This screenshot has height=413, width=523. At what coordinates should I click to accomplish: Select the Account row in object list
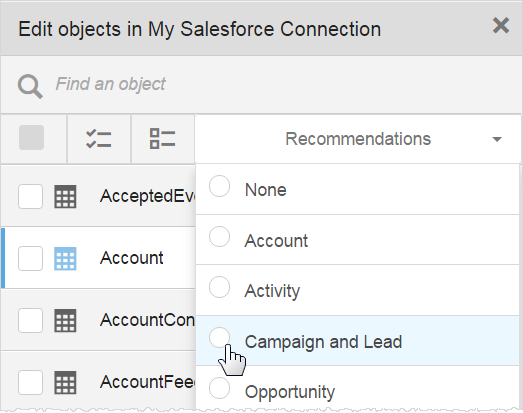98,258
